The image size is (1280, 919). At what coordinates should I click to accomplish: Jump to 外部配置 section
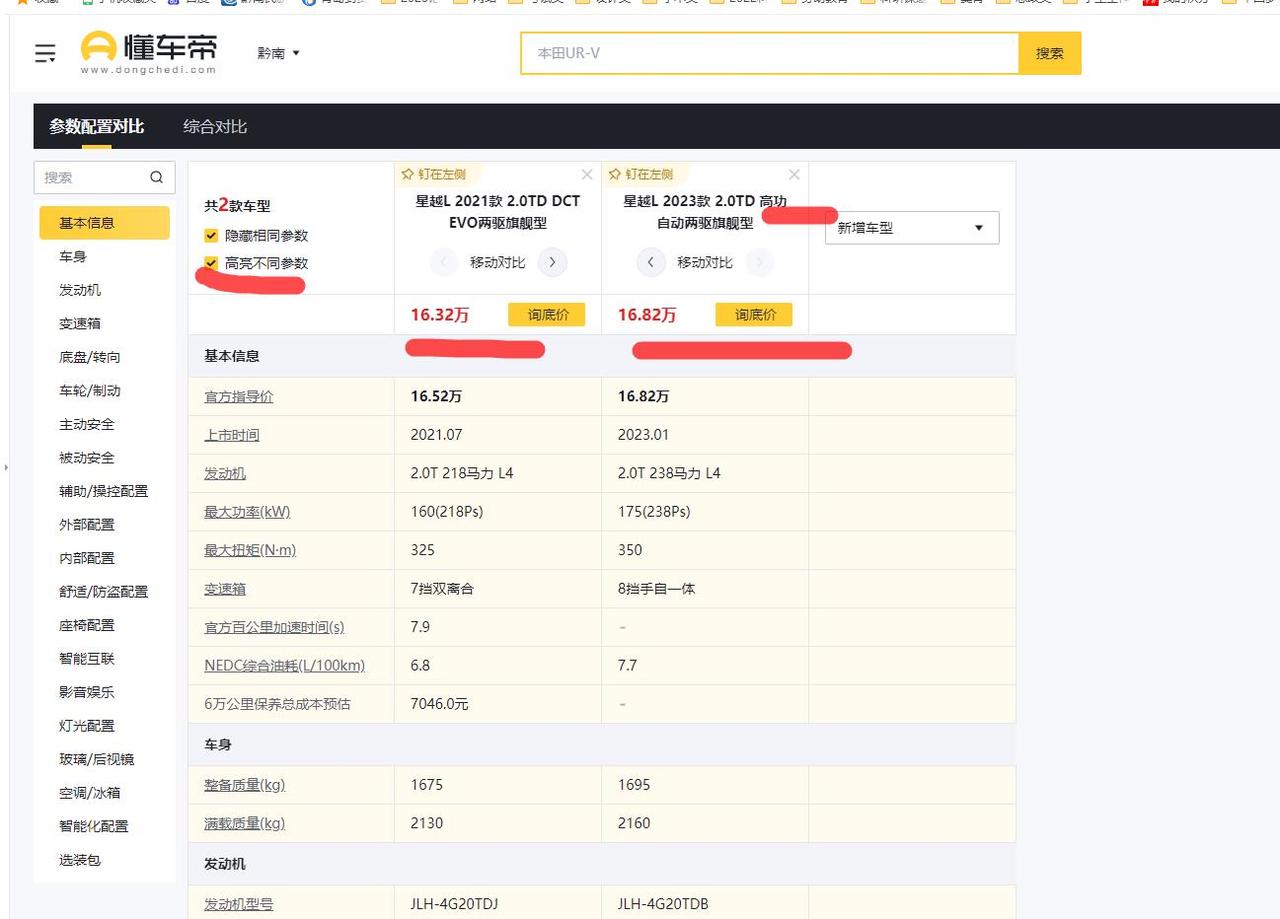click(87, 525)
